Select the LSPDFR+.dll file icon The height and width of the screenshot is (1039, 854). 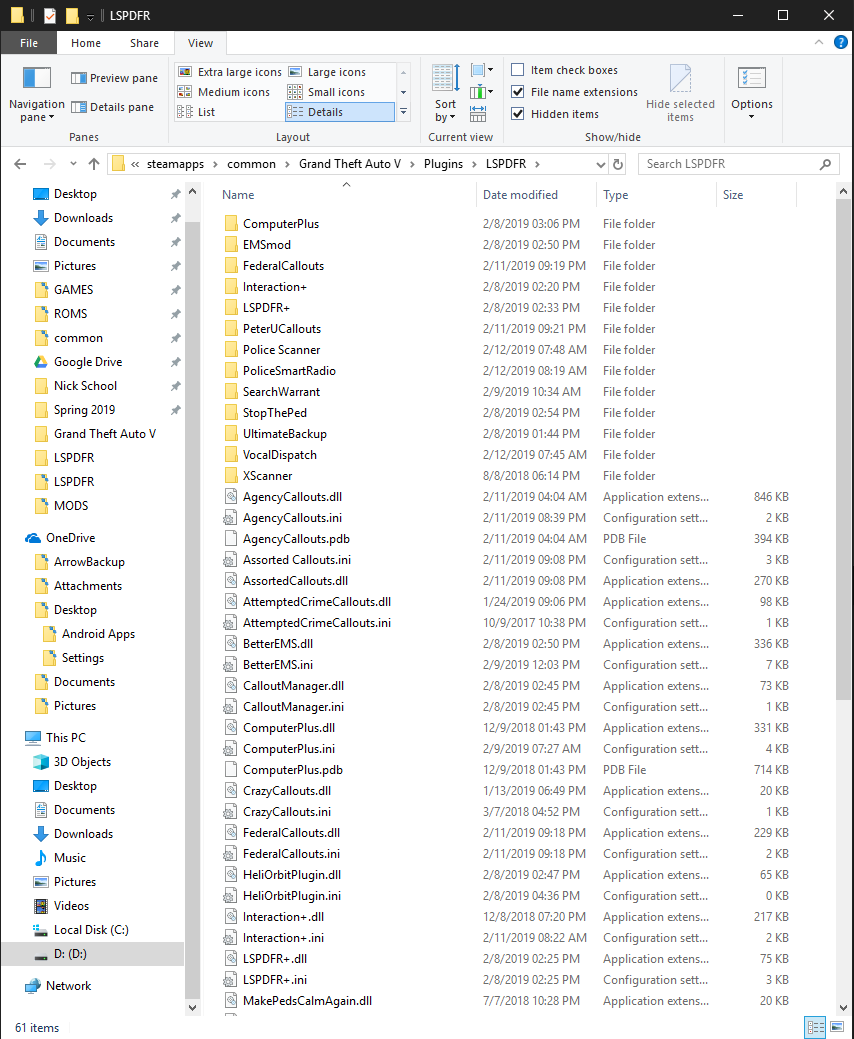(x=231, y=959)
